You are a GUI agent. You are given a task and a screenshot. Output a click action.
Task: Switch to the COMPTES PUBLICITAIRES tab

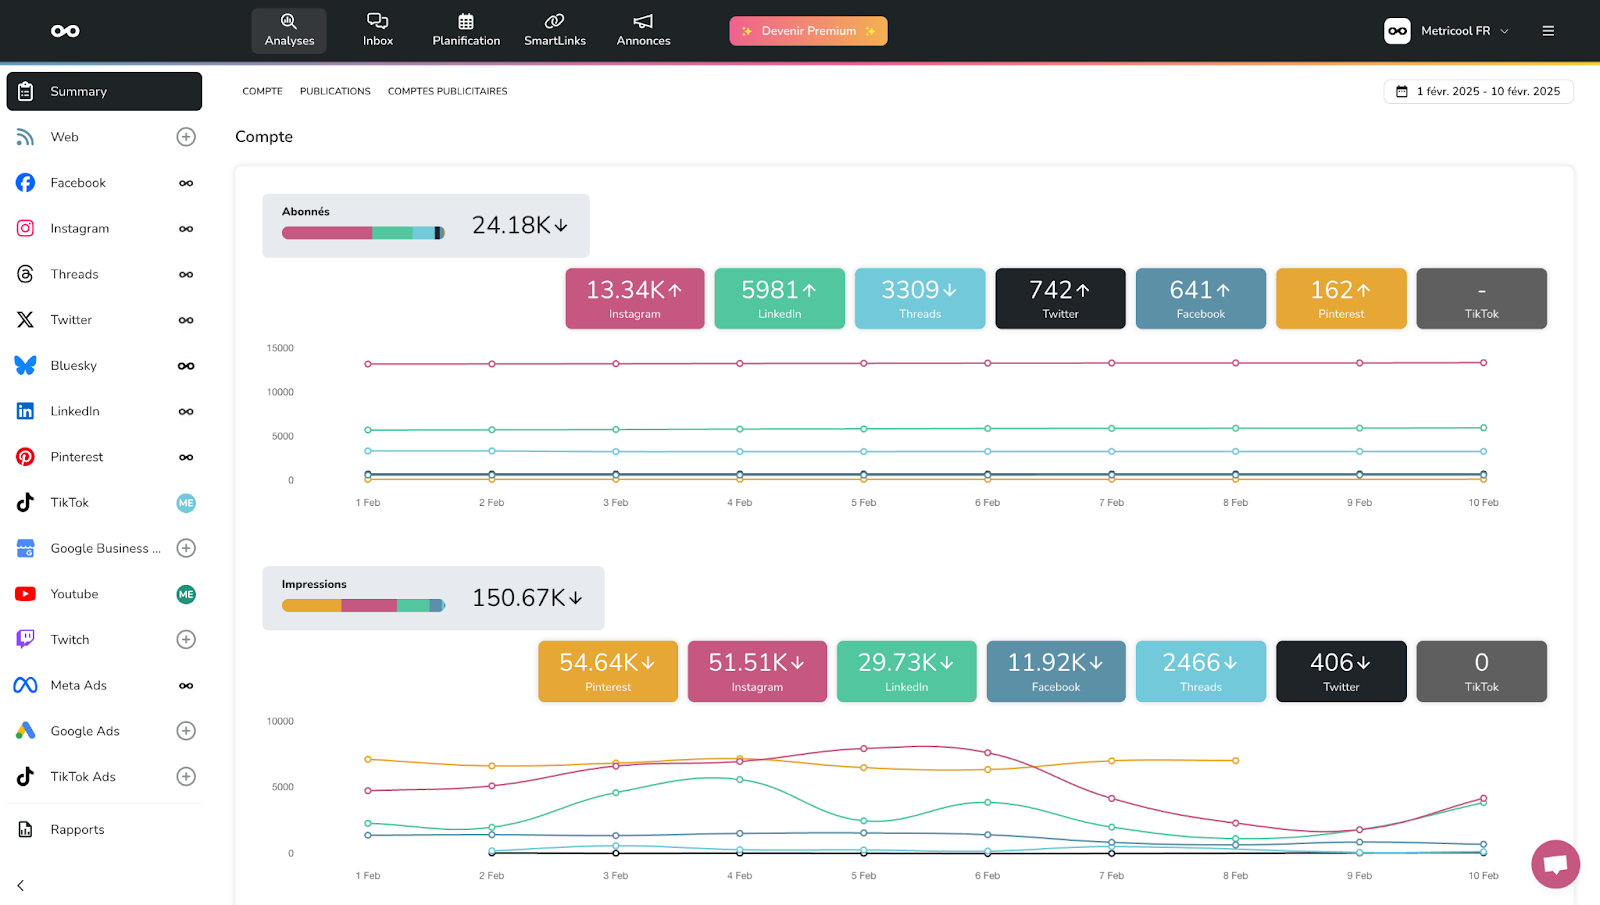[x=447, y=91]
